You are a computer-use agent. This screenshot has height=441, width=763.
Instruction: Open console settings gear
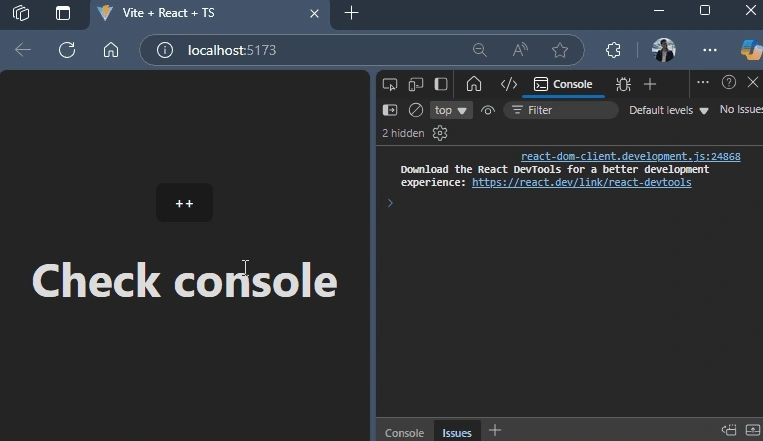point(440,133)
